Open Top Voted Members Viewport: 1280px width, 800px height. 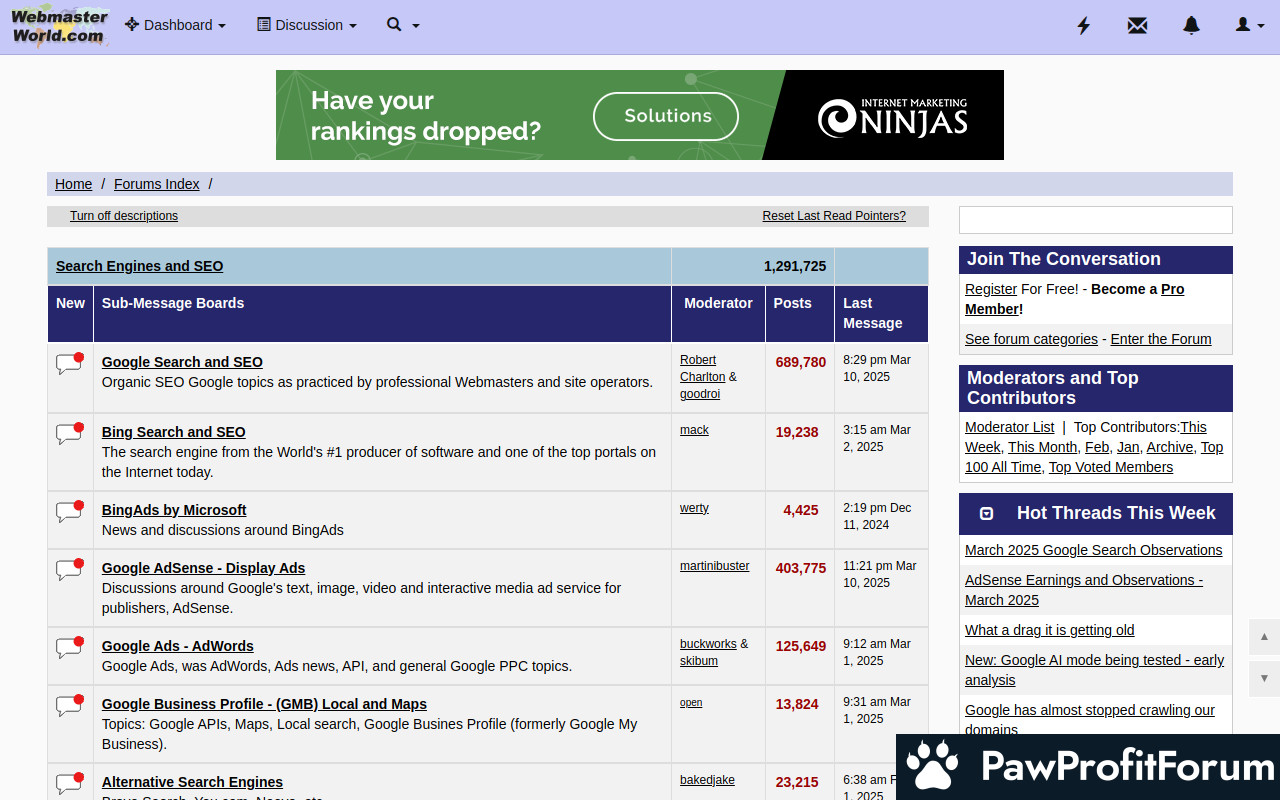click(1110, 467)
